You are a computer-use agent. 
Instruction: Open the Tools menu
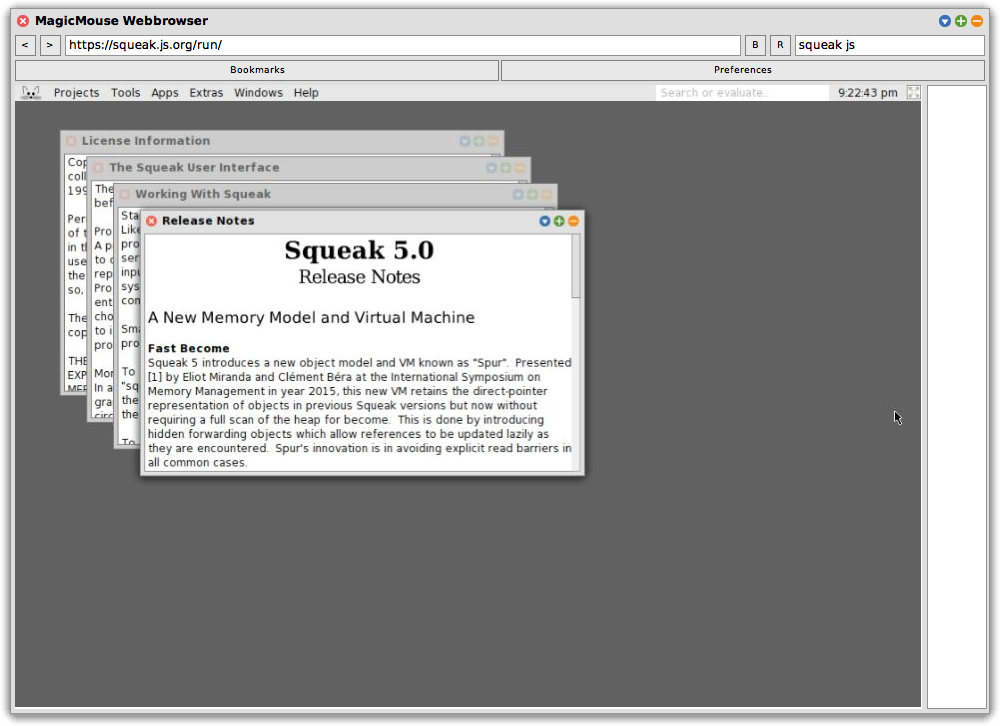click(x=126, y=93)
